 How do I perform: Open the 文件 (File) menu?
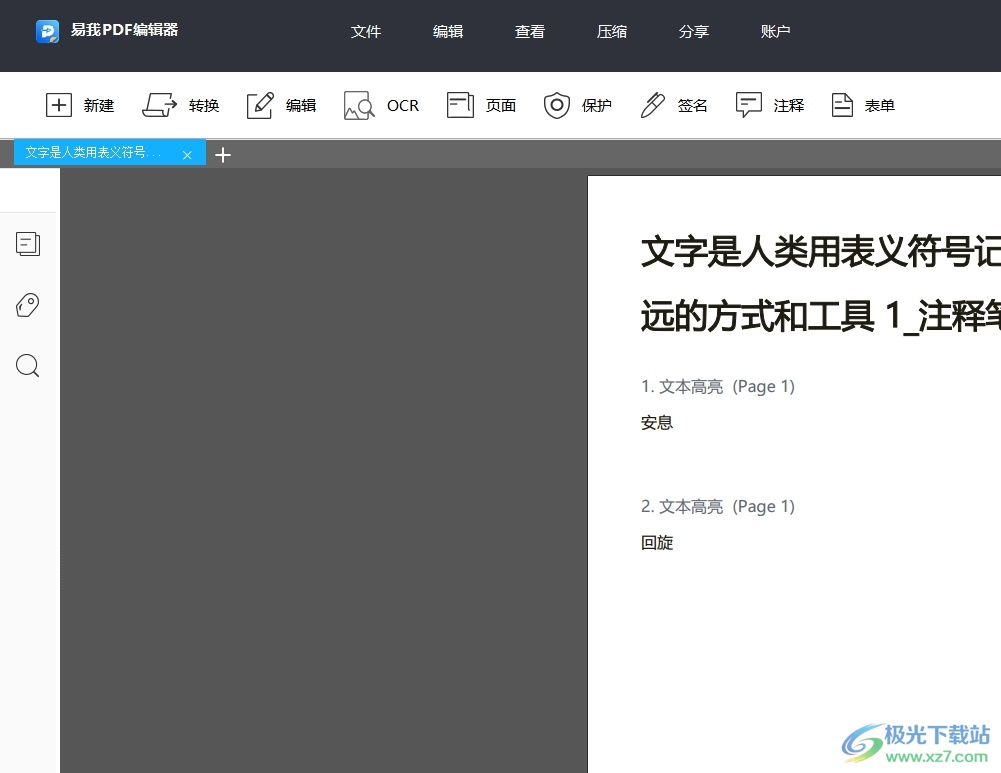click(366, 31)
